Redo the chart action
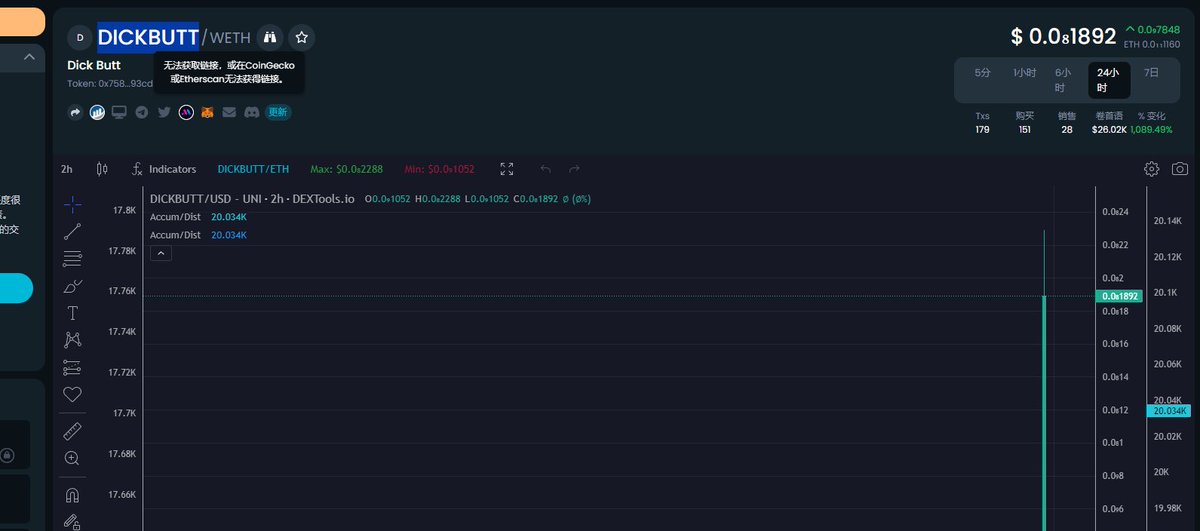Viewport: 1200px width, 531px height. [x=574, y=169]
